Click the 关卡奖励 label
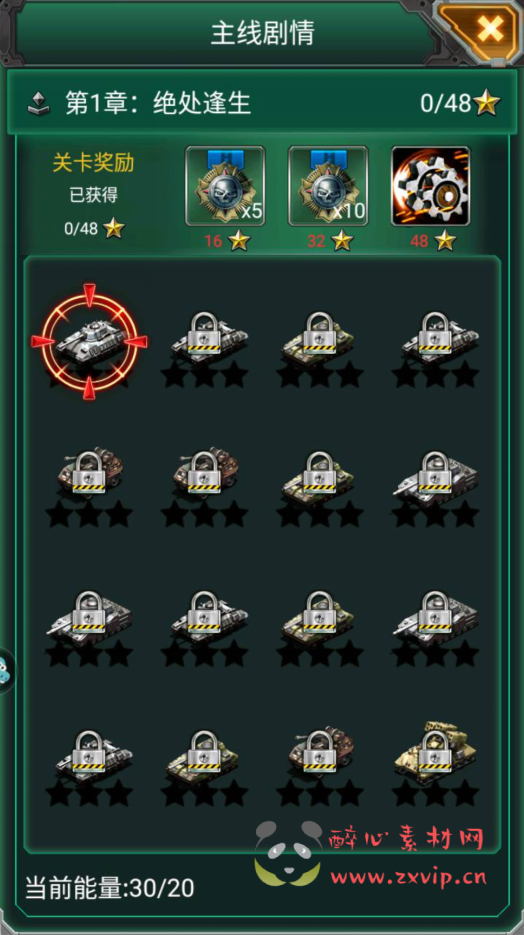Screen dimensions: 524x935 93,163
